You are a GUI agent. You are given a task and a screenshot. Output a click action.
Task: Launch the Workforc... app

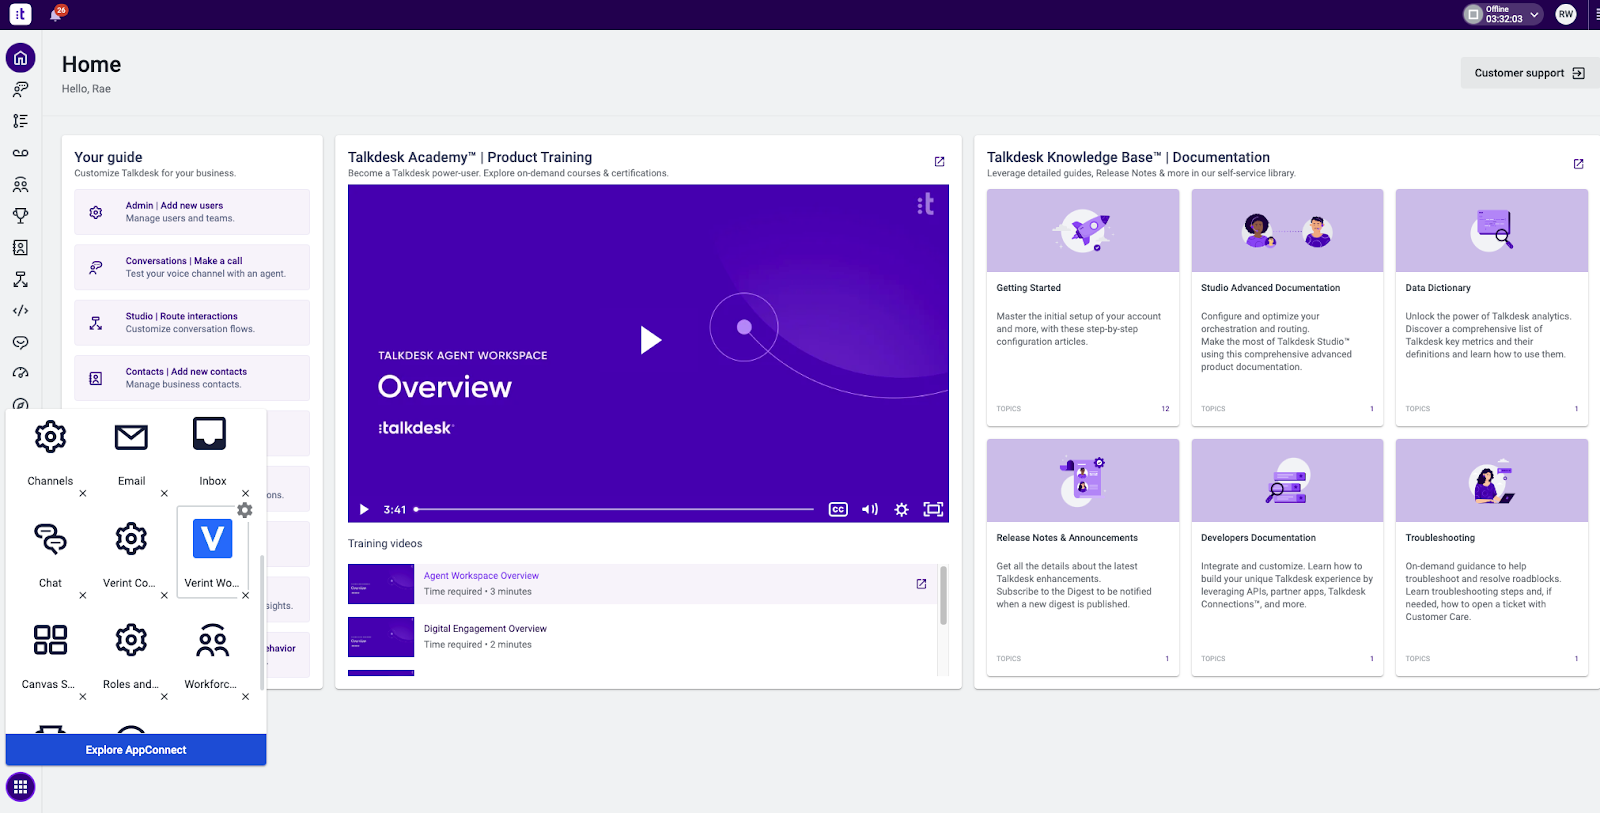[212, 655]
